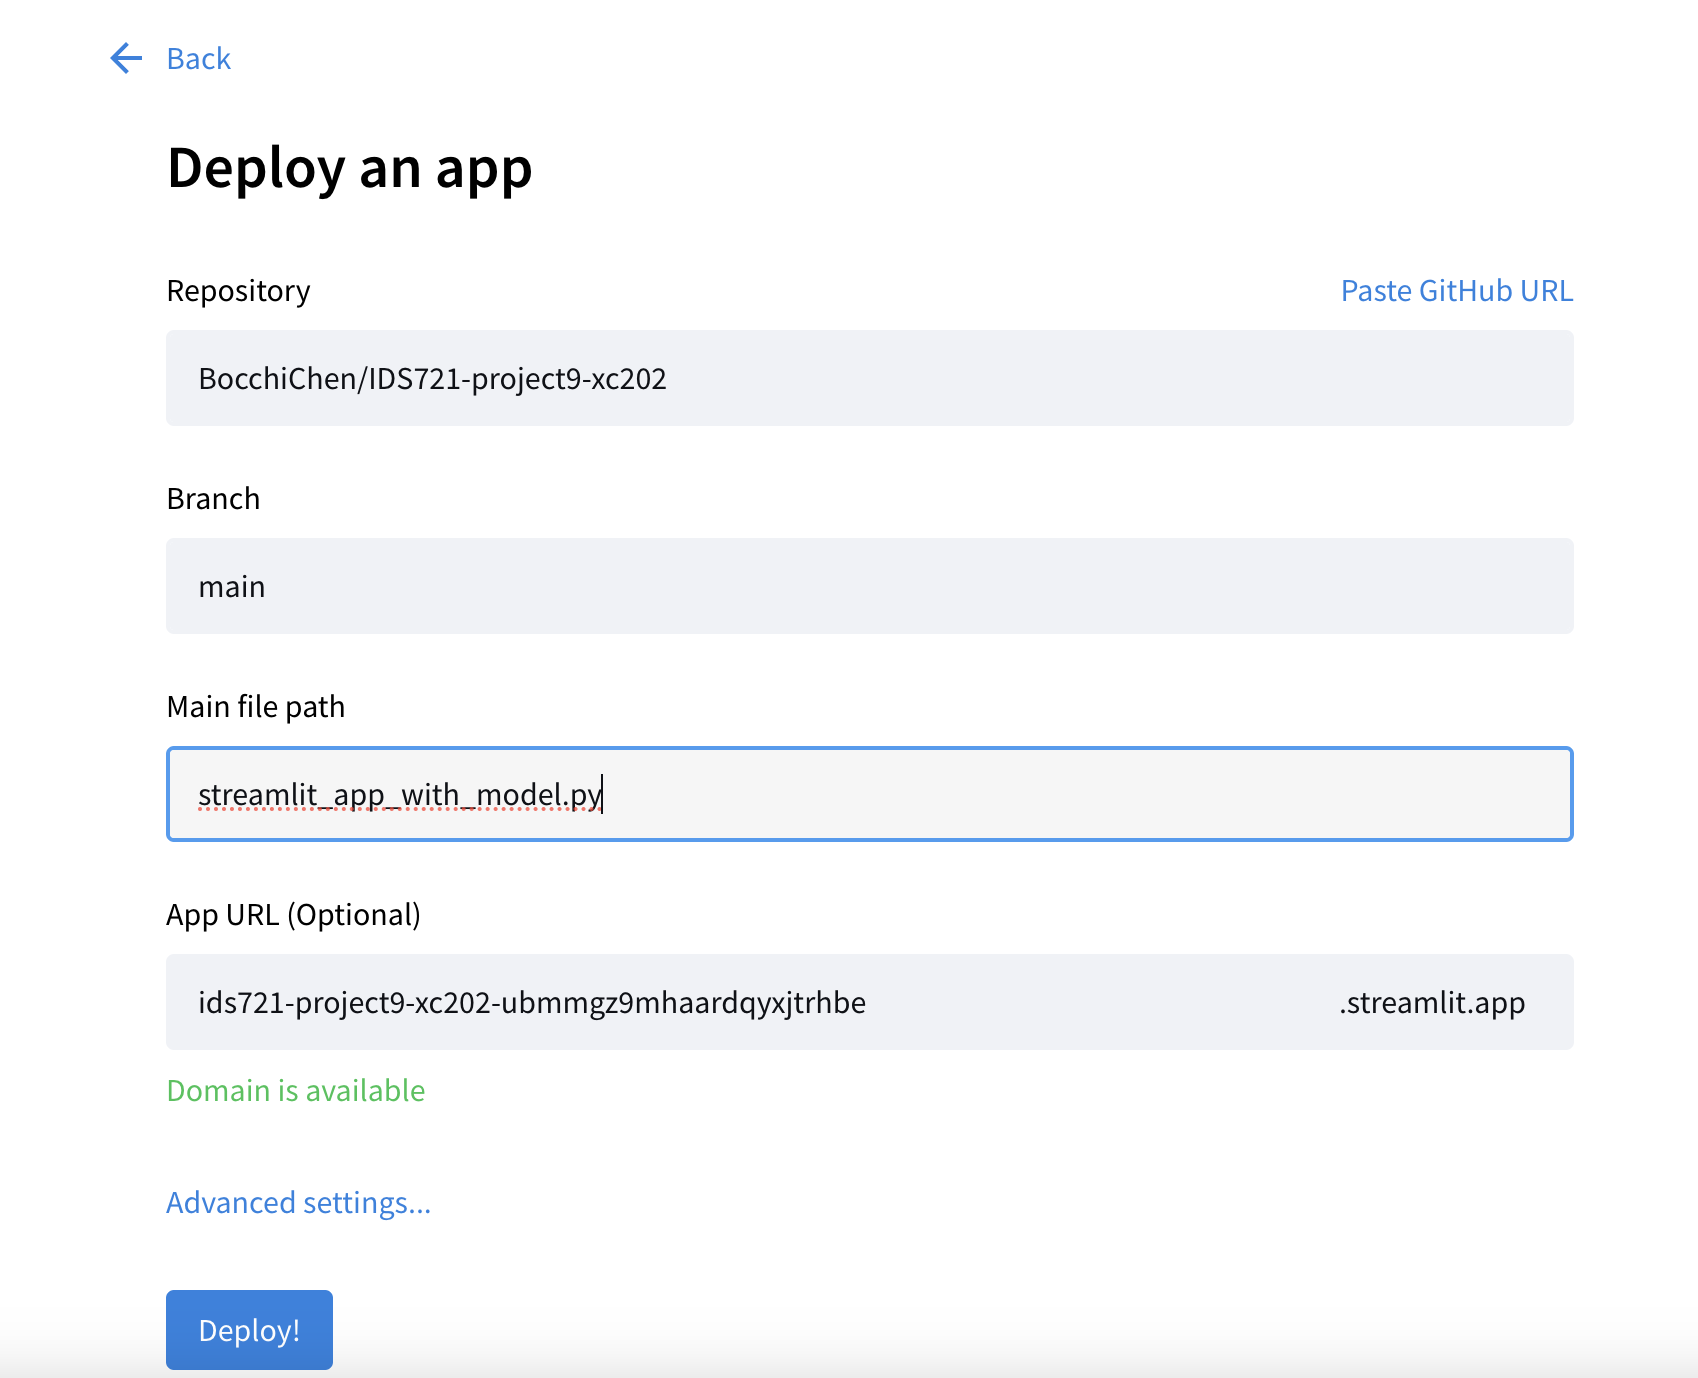Click the Deploy! button
1698x1378 pixels.
[249, 1330]
